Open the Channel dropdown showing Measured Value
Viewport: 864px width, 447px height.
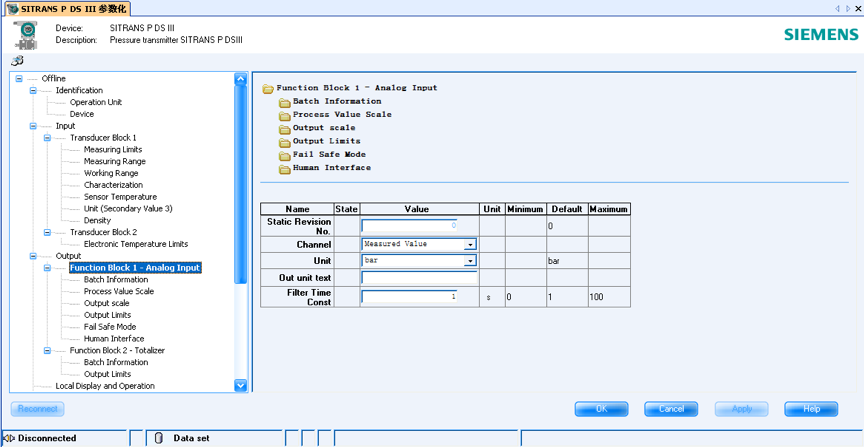470,244
